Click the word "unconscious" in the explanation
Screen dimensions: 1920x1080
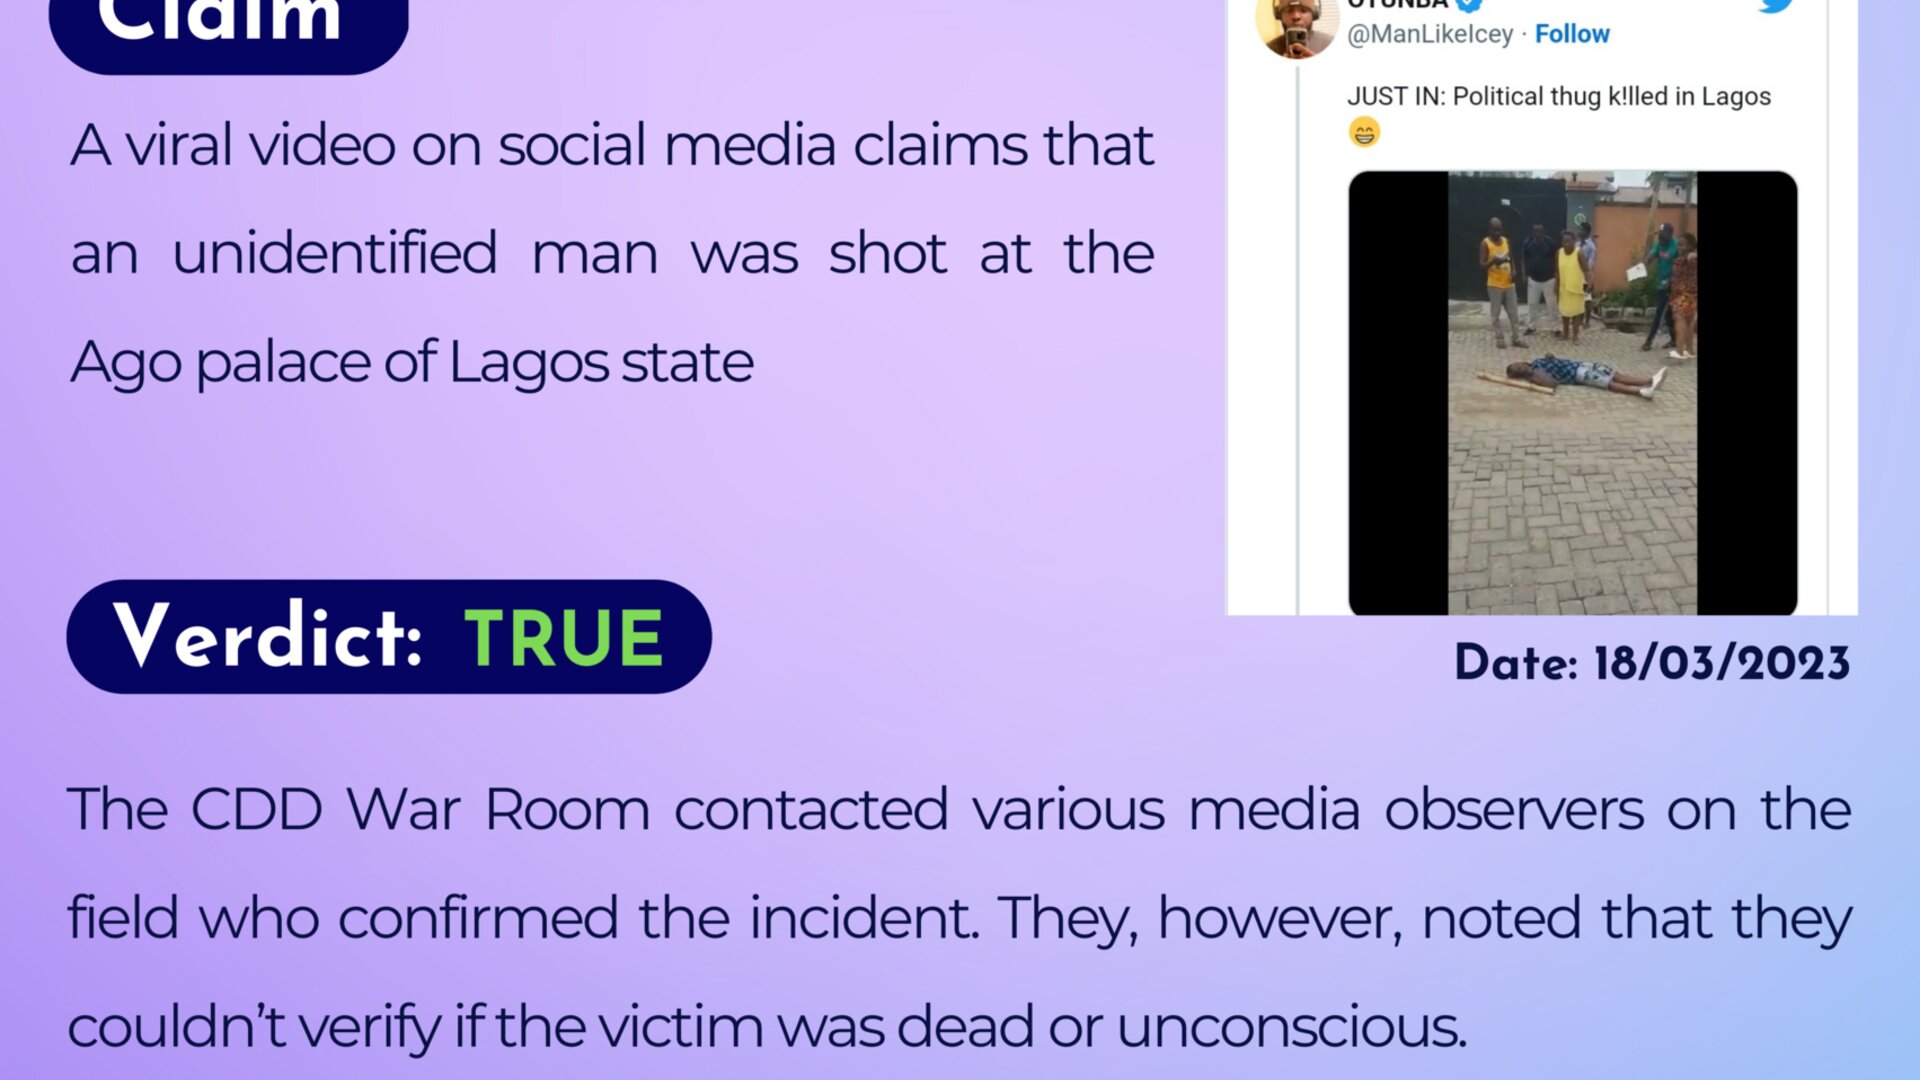(x=1290, y=1027)
